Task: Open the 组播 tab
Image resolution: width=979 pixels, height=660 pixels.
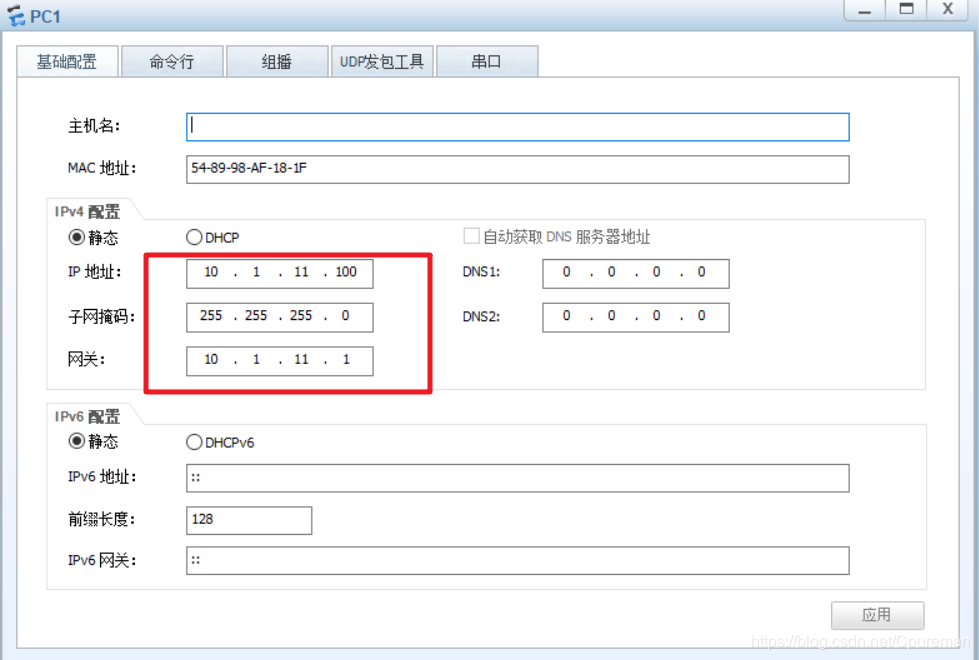Action: (x=277, y=61)
